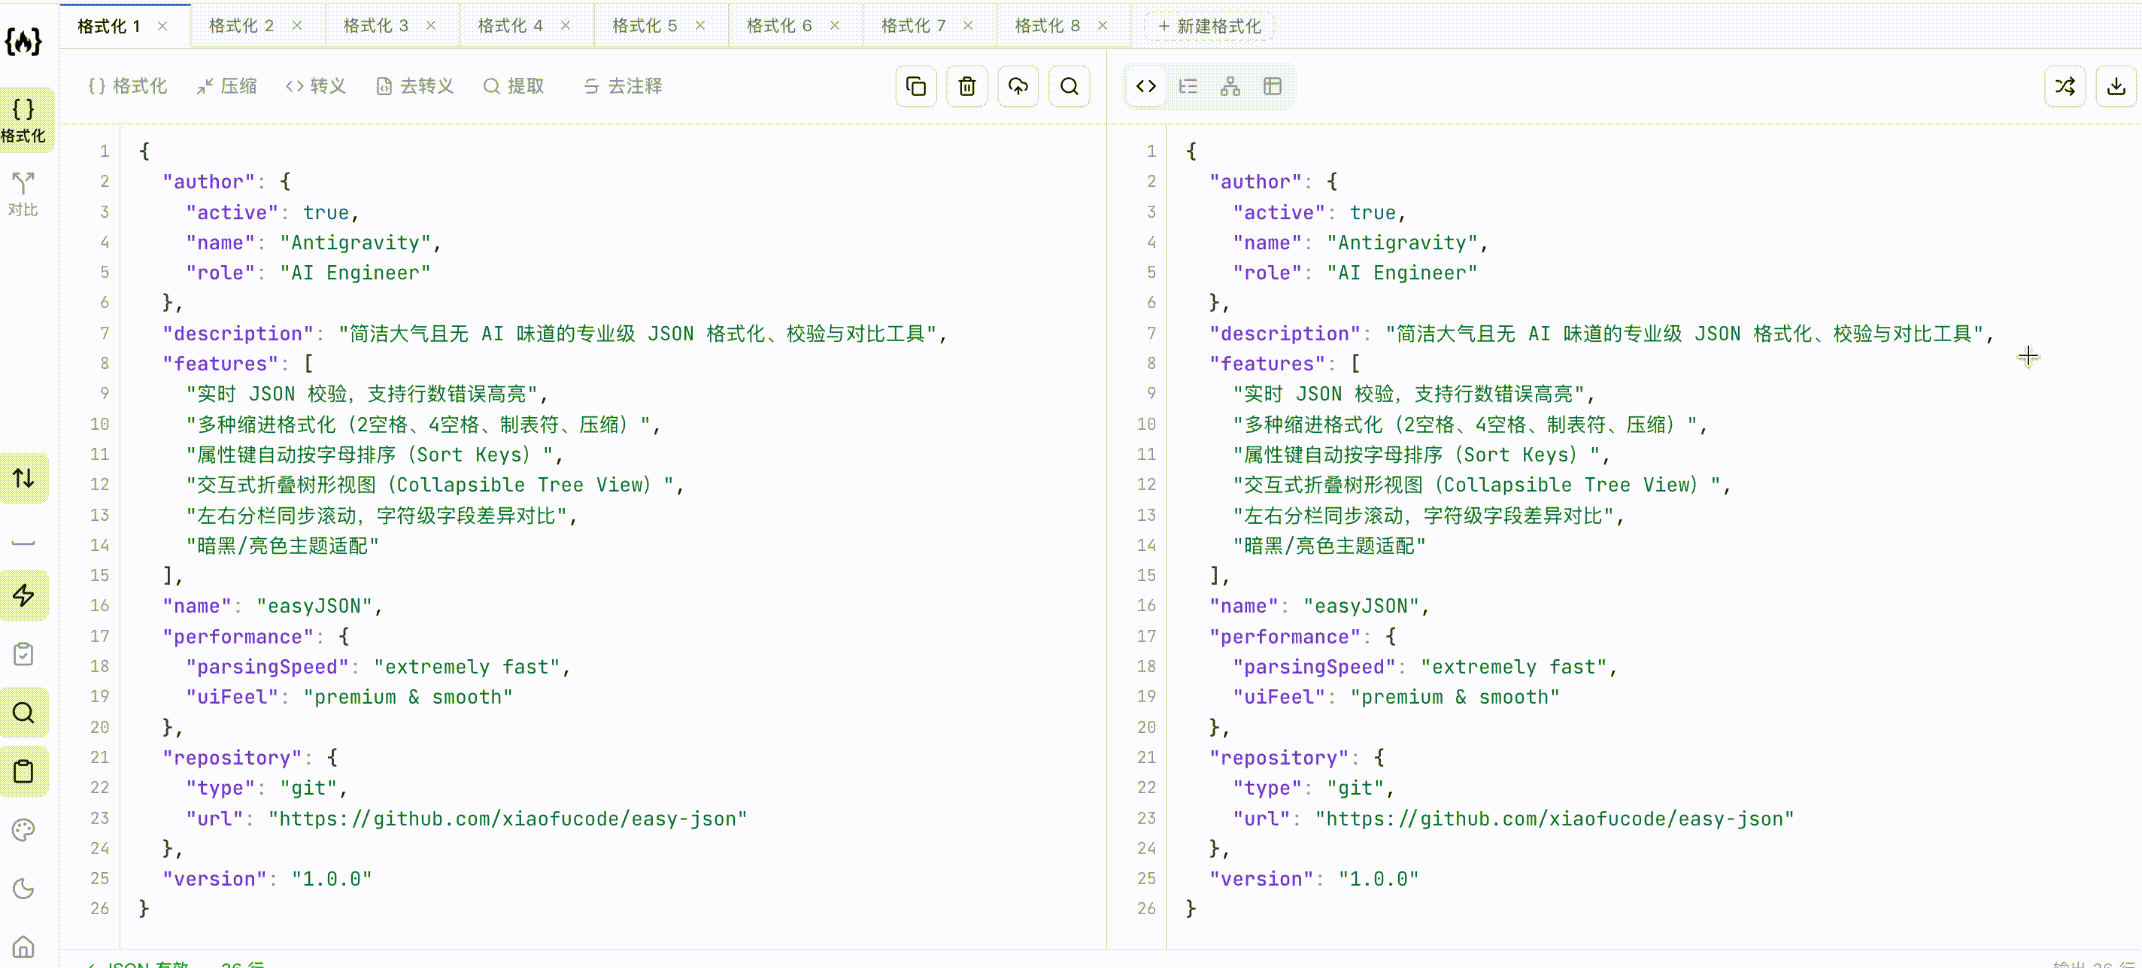
Task: Toggle the up-down sort arrows sidebar icon
Action: (23, 478)
